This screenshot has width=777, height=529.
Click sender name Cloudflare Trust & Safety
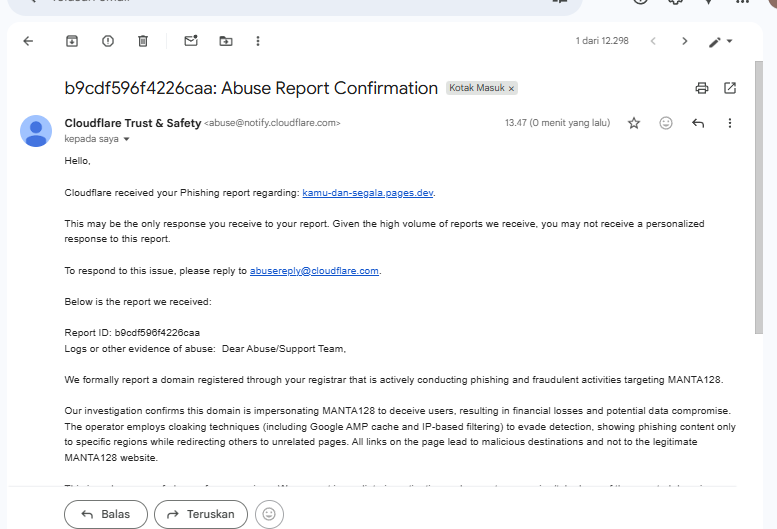pos(133,123)
